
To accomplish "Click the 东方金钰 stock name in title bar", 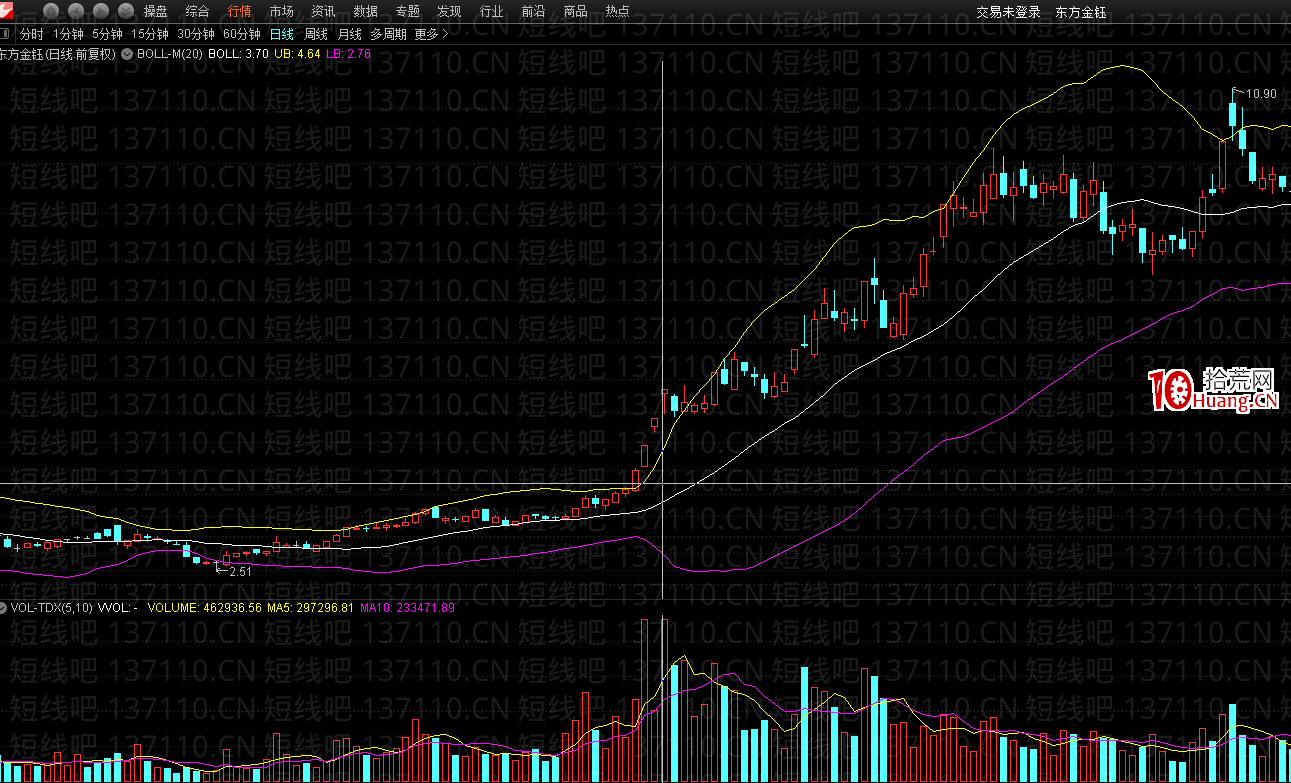I will pyautogui.click(x=1080, y=12).
